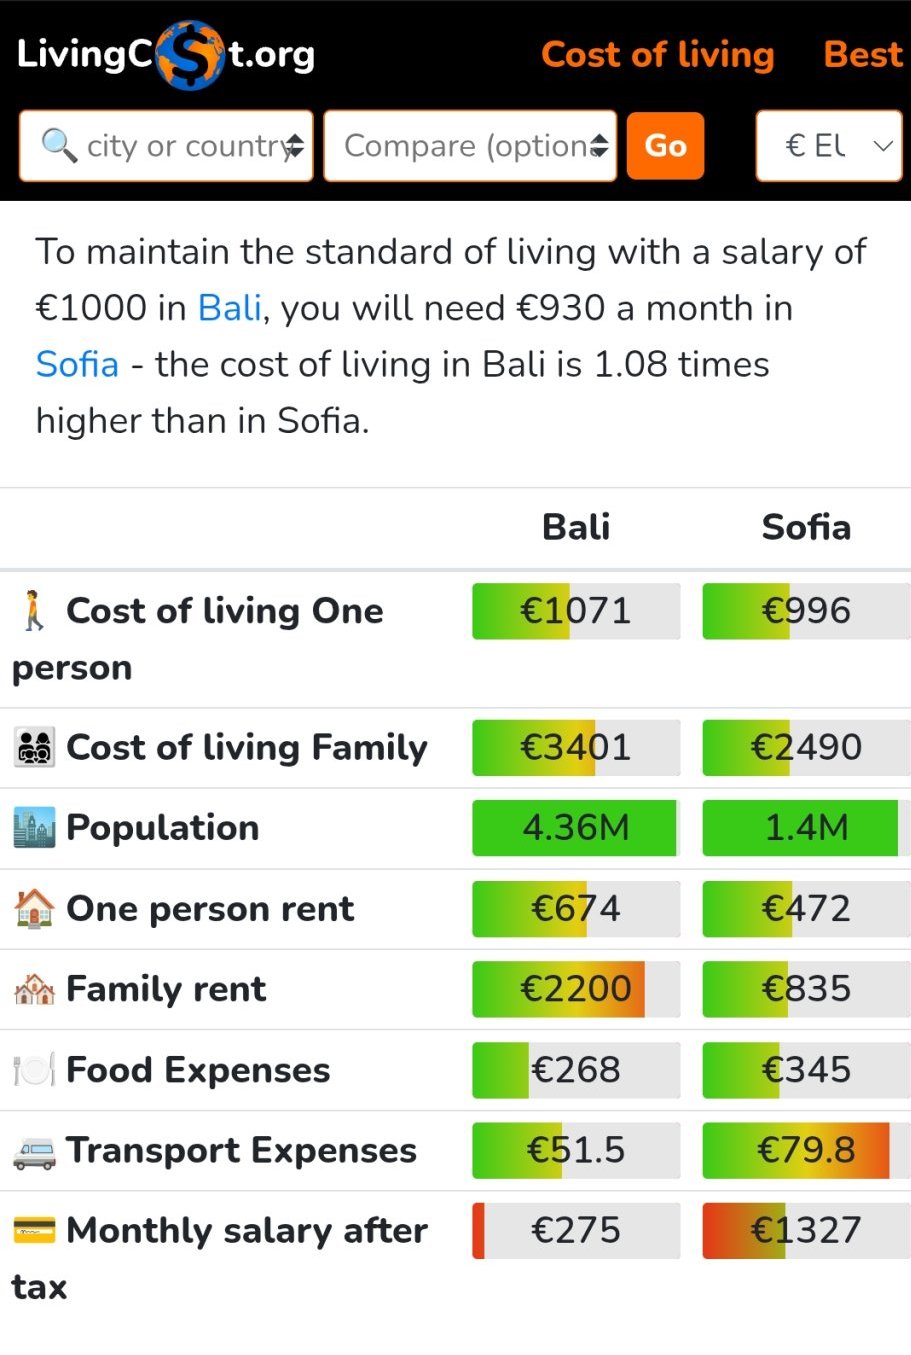
Task: Click the walking person icon
Action: (x=34, y=611)
